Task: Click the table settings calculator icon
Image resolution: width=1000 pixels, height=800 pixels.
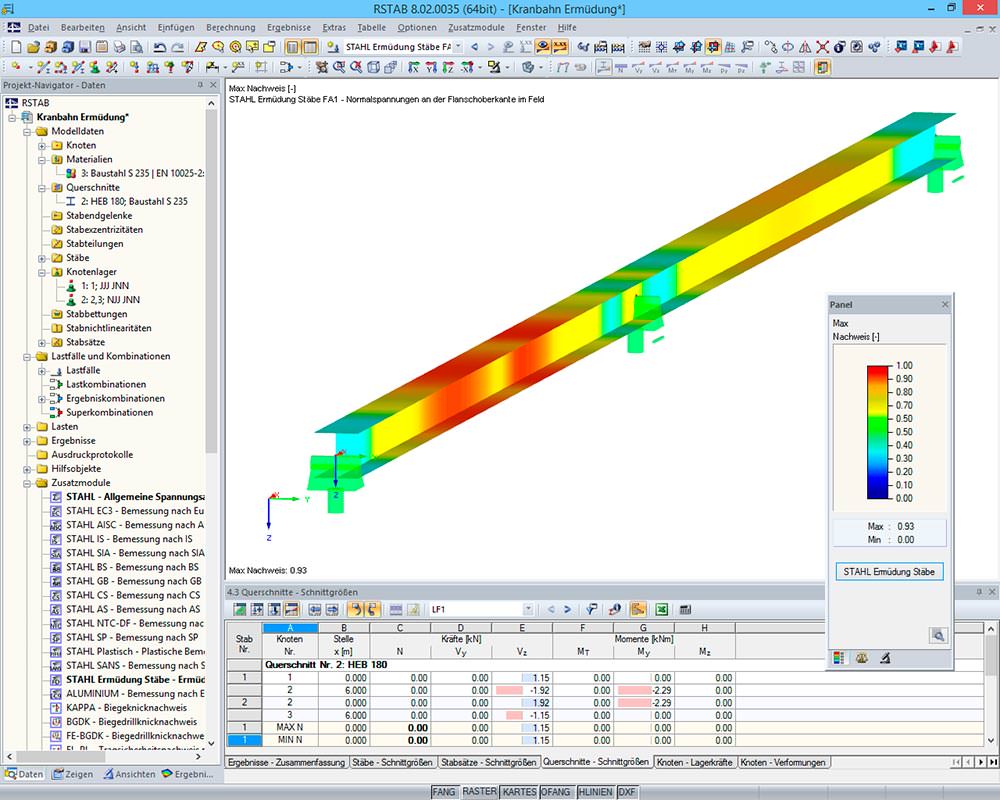Action: pos(686,610)
